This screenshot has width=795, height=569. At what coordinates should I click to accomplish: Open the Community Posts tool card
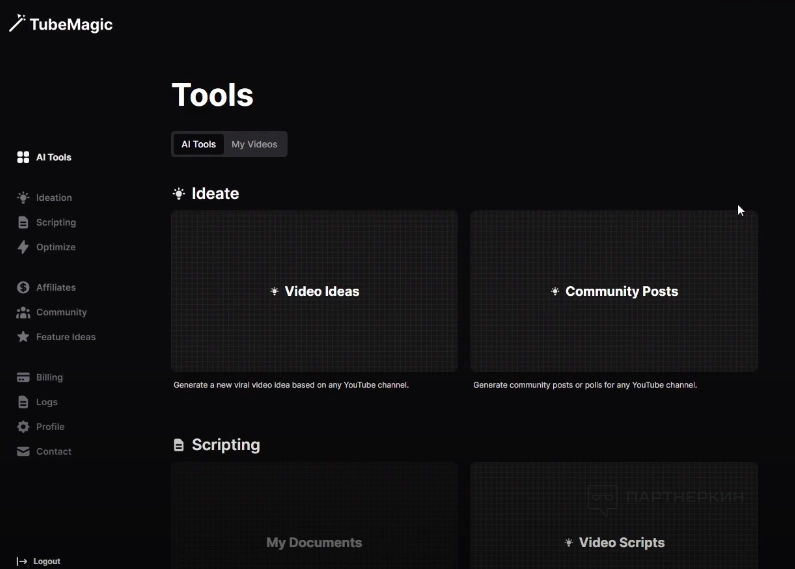tap(614, 291)
